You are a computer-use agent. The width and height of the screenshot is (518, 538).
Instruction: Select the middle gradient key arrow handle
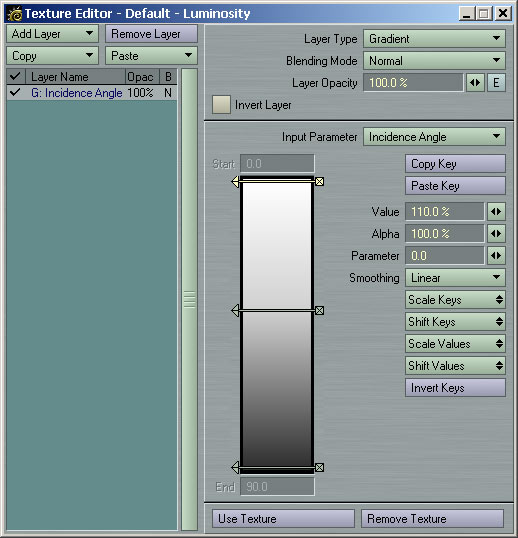coord(235,311)
